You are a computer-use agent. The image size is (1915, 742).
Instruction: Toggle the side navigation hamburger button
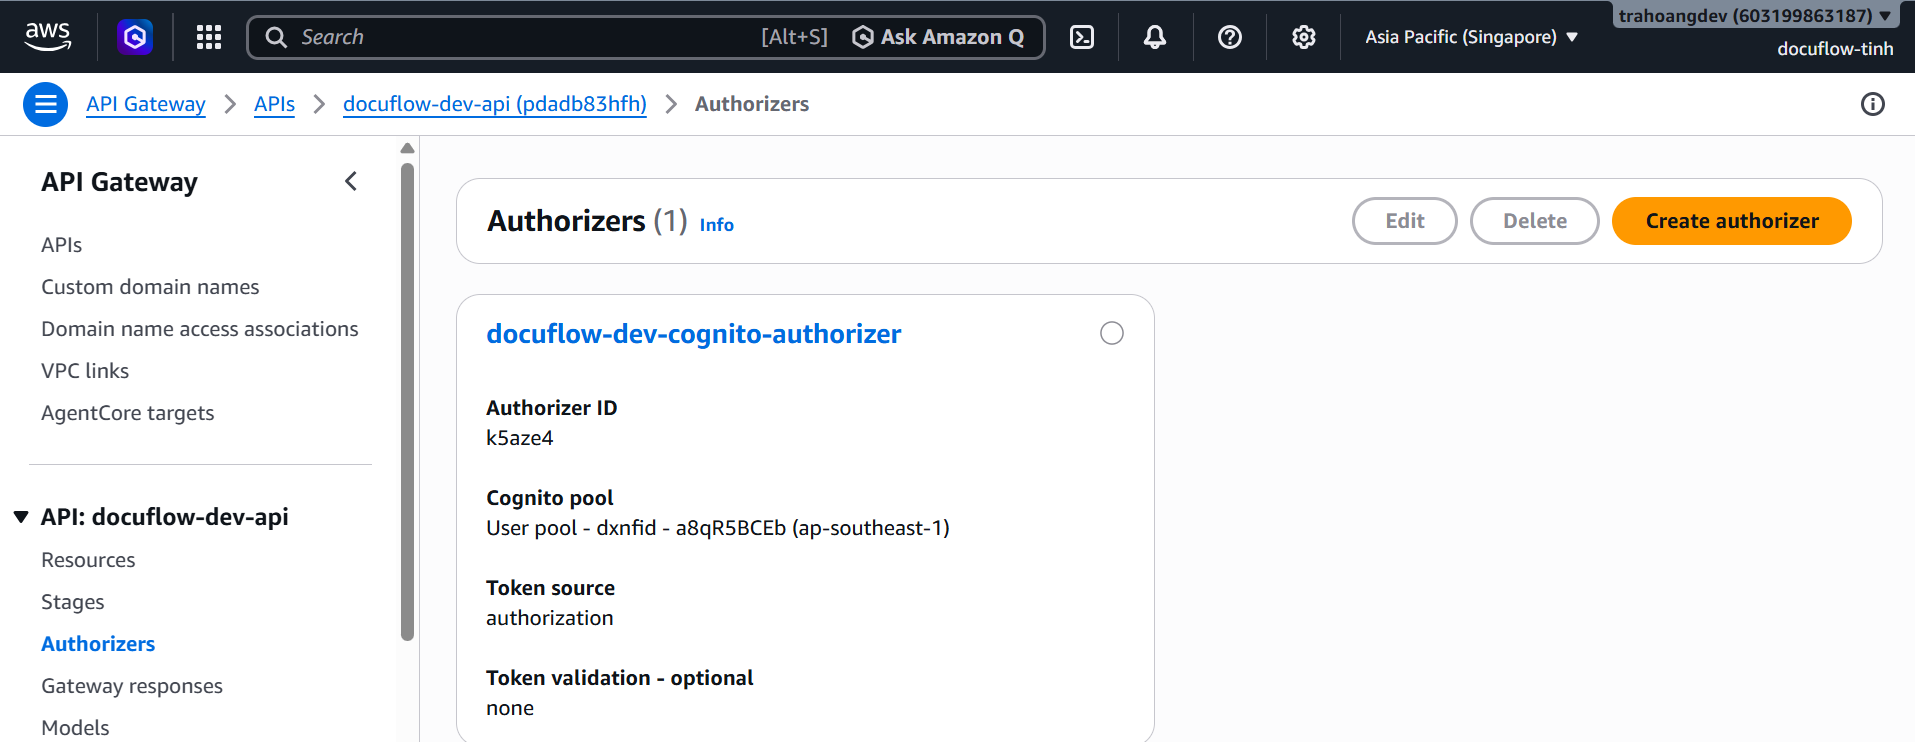45,104
